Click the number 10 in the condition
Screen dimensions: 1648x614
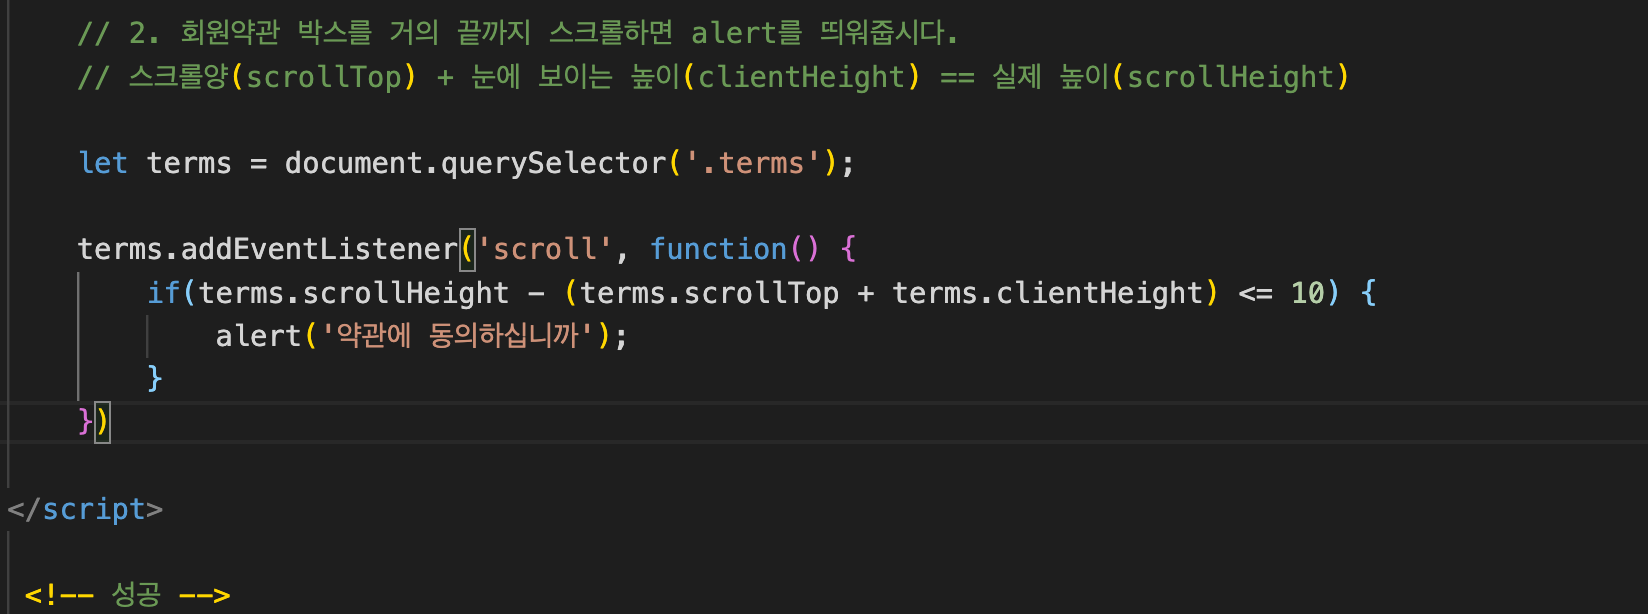[1307, 293]
